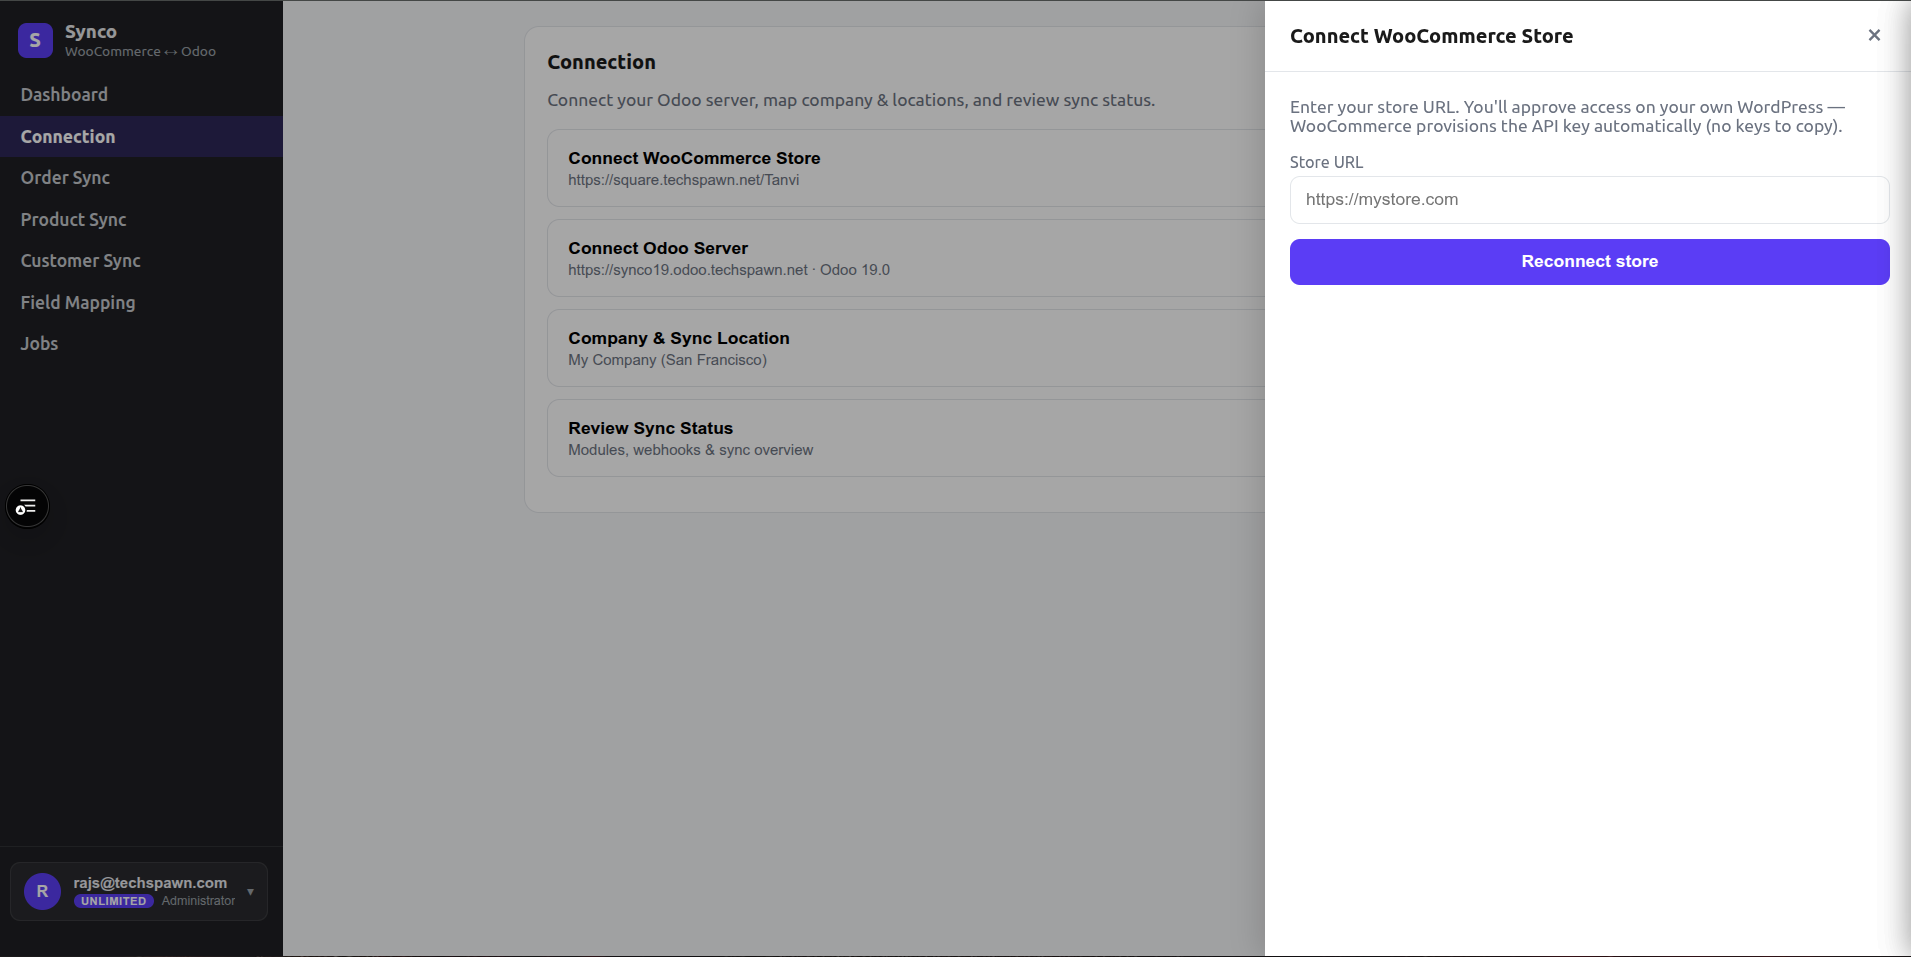Select Connection in the sidebar

click(141, 136)
